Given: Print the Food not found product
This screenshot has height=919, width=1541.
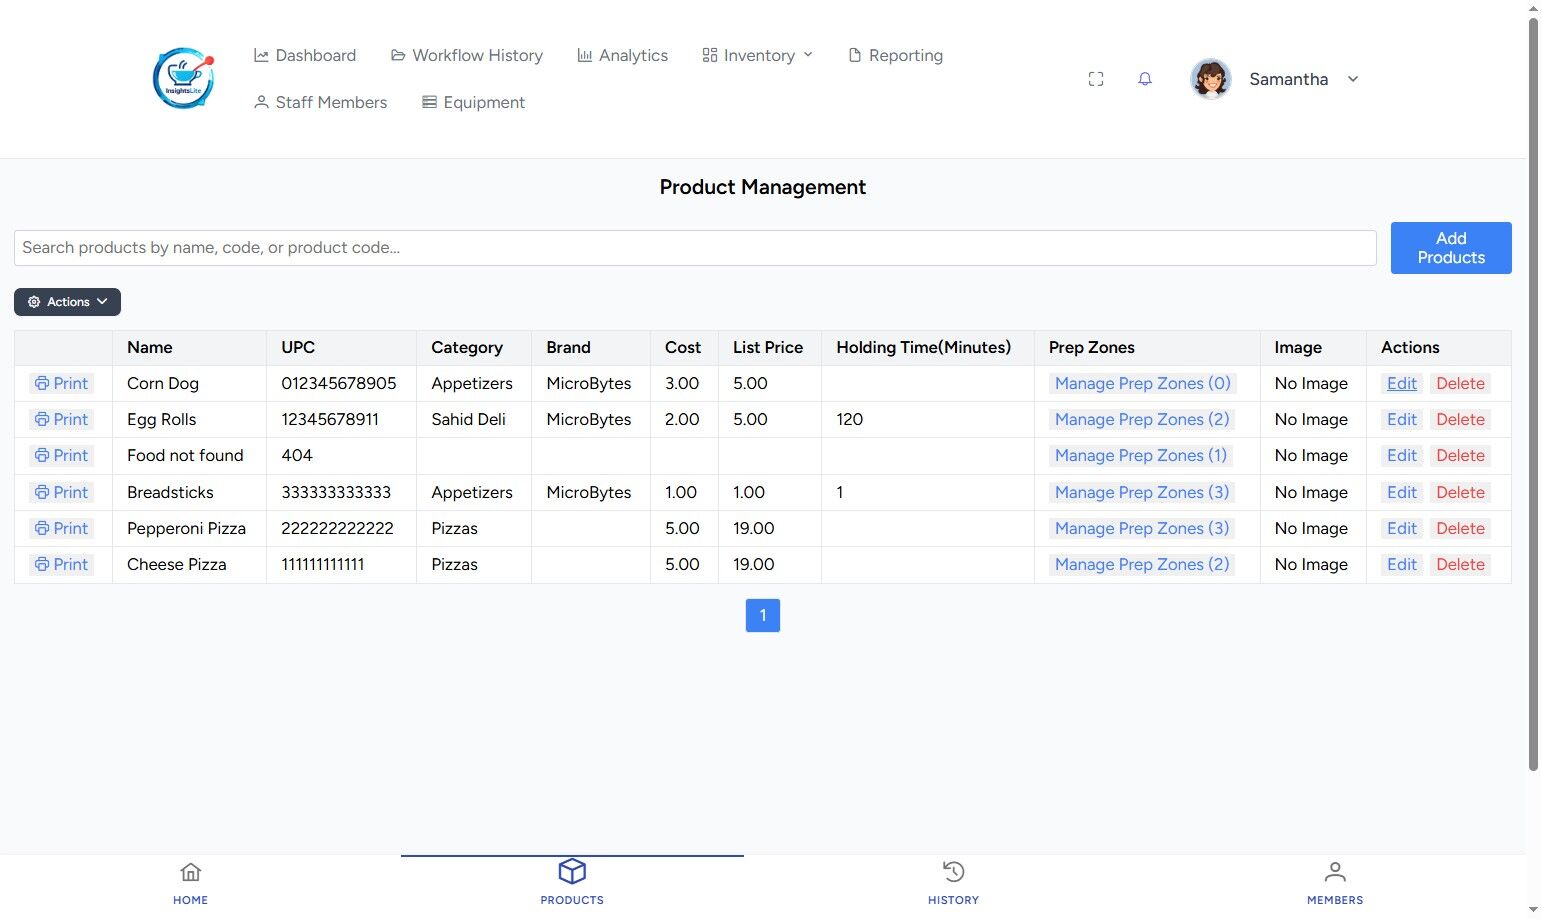Looking at the screenshot, I should coord(61,455).
